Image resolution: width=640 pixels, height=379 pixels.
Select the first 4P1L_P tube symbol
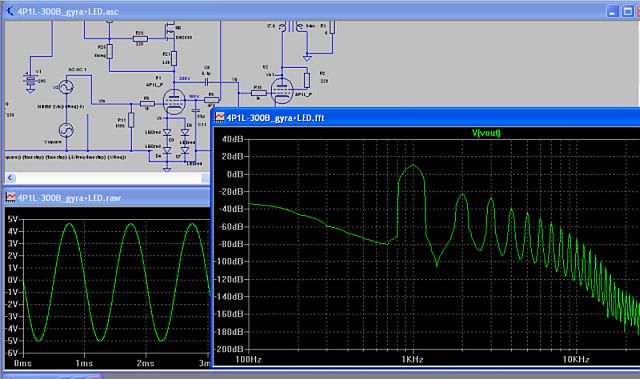pyautogui.click(x=173, y=102)
